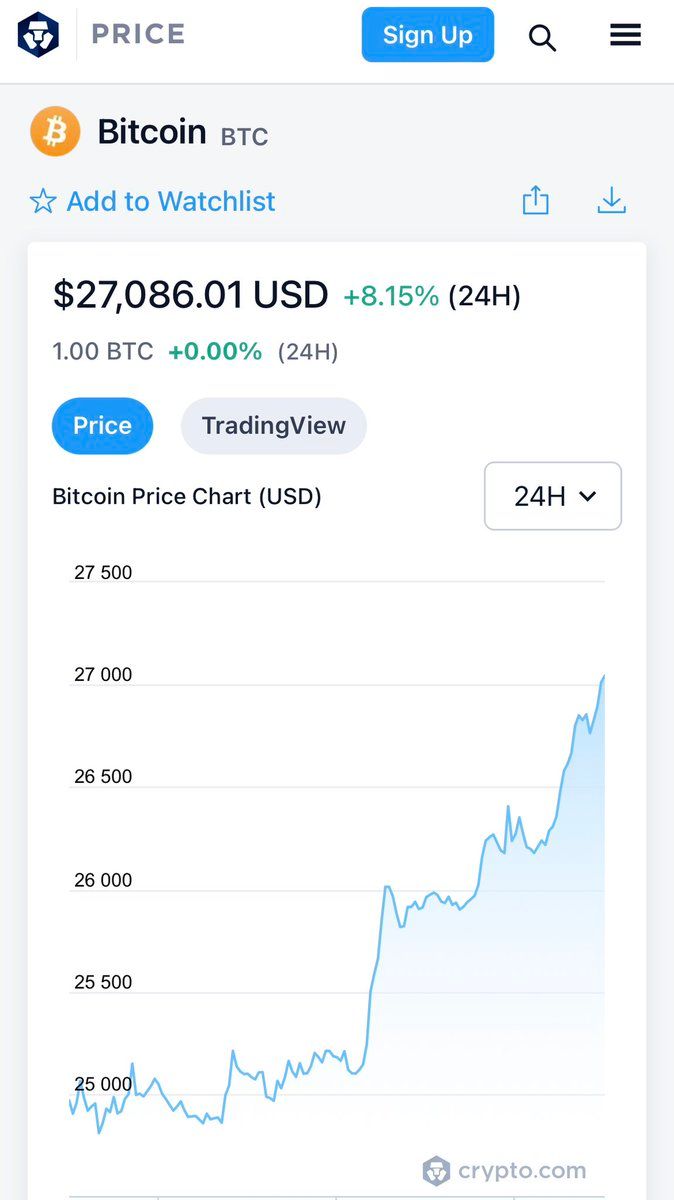The height and width of the screenshot is (1200, 674).
Task: Tap the 1.00 BTC conversion text
Action: pyautogui.click(x=103, y=352)
